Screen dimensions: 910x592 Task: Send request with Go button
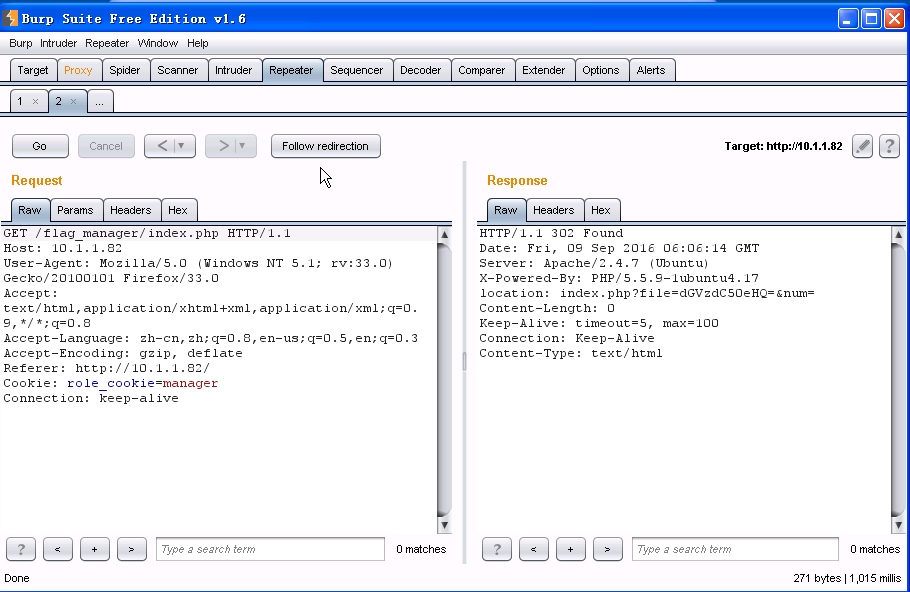[40, 146]
